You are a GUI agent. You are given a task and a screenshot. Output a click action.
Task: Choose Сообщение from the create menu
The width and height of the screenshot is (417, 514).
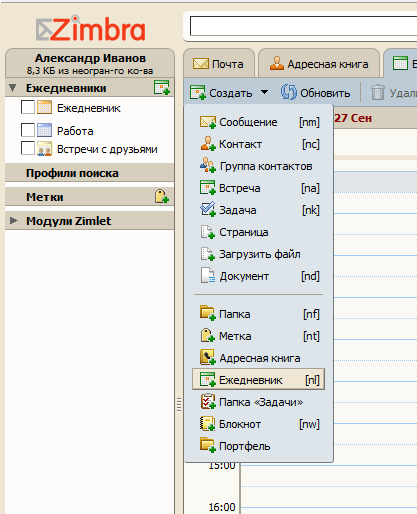click(259, 122)
